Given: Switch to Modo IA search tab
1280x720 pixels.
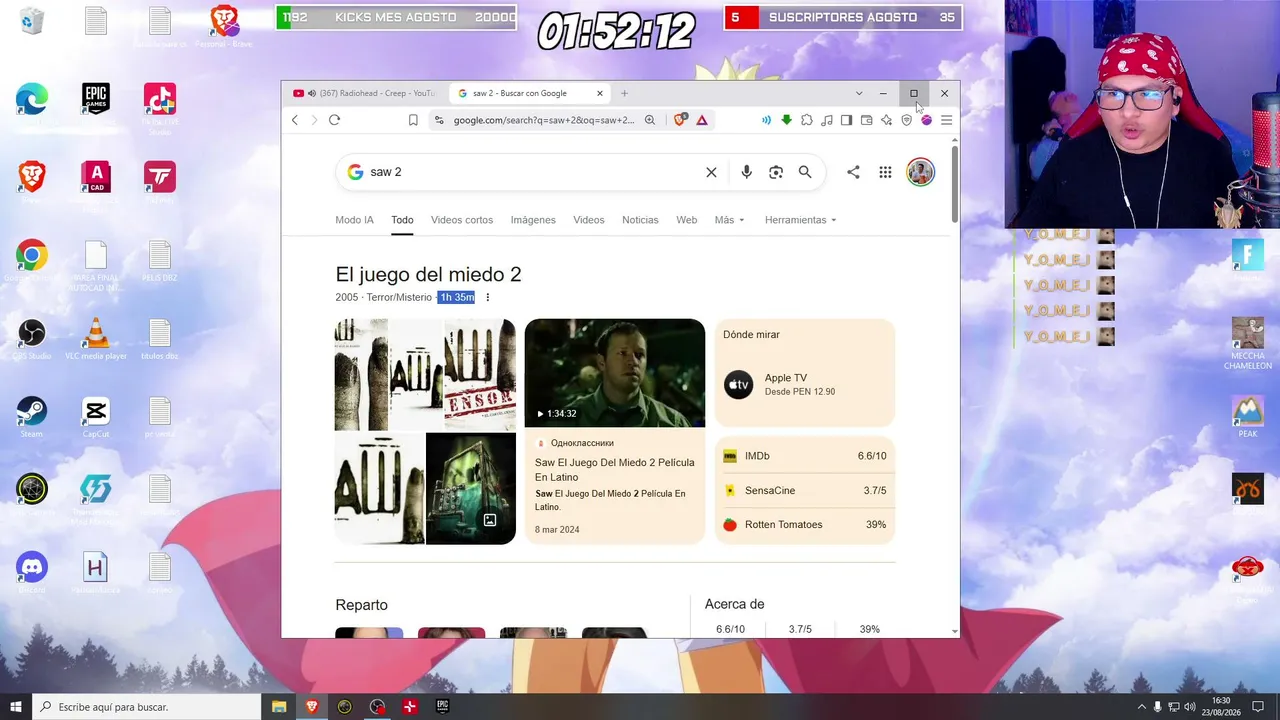Looking at the screenshot, I should tap(354, 220).
